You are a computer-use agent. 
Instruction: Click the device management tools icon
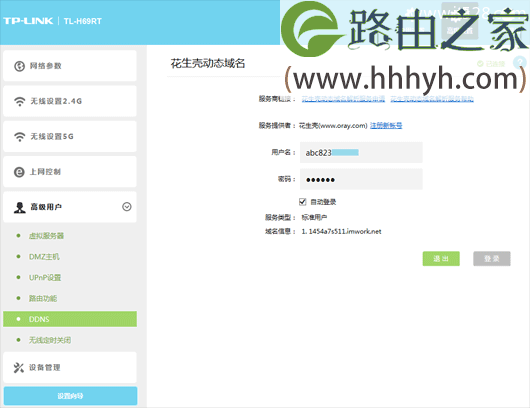tap(19, 367)
